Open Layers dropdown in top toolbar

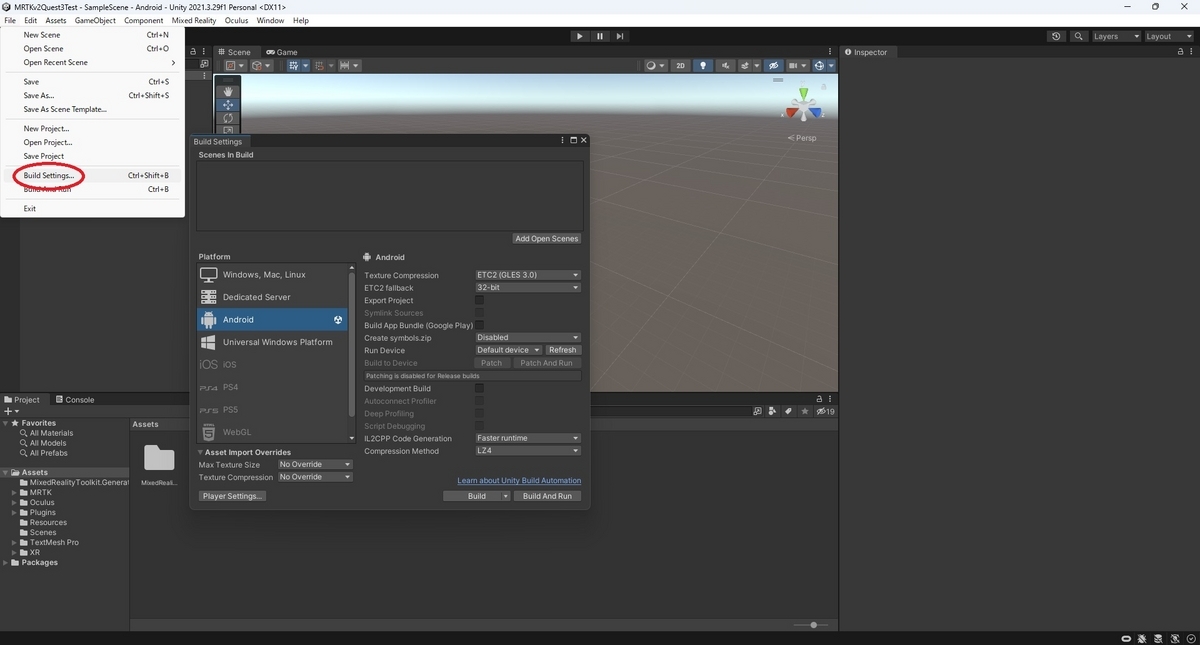click(1115, 36)
